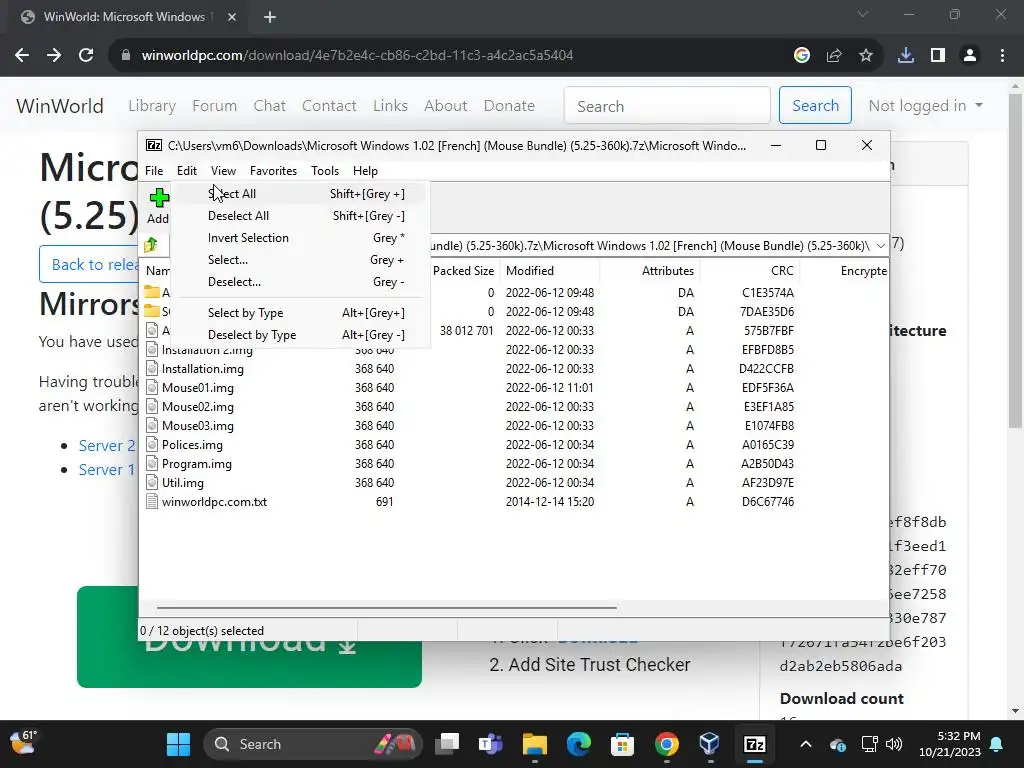Click the taskbar Search box
The image size is (1024, 768).
pyautogui.click(x=314, y=744)
